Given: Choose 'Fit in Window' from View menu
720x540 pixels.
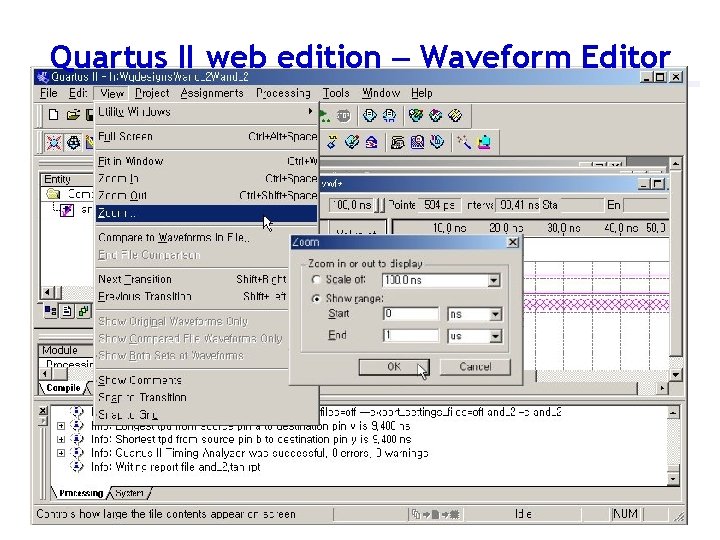Looking at the screenshot, I should pos(207,161).
